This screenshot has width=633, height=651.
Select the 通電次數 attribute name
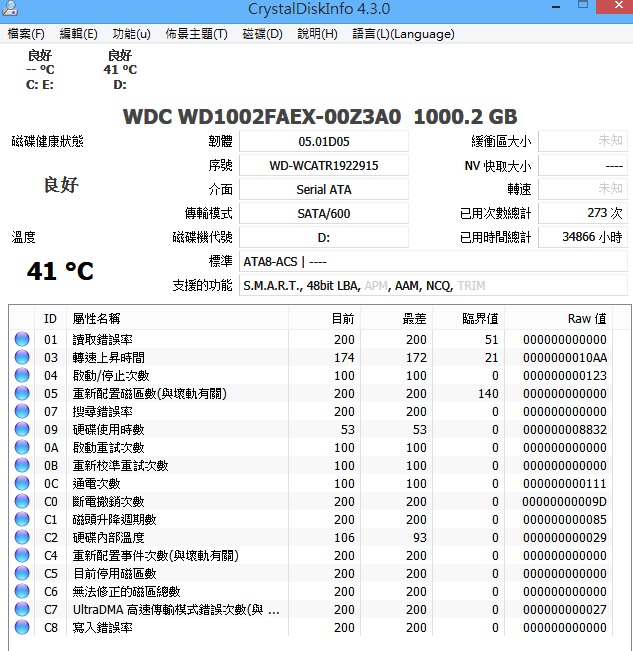96,484
